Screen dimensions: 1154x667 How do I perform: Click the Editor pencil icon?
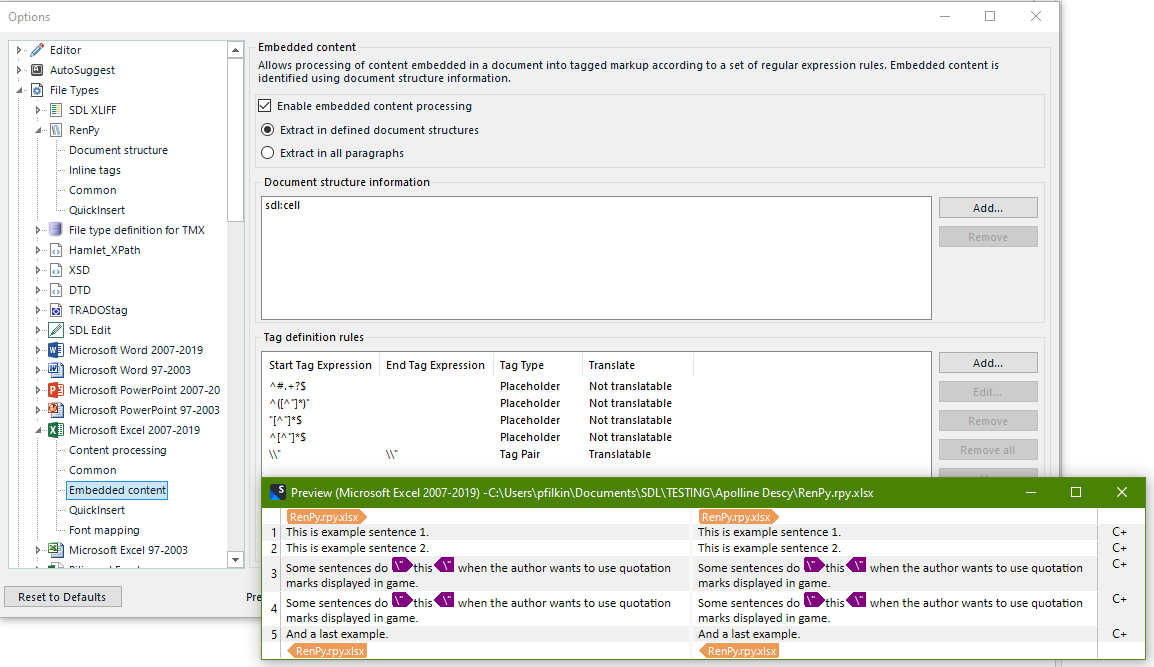click(x=37, y=50)
